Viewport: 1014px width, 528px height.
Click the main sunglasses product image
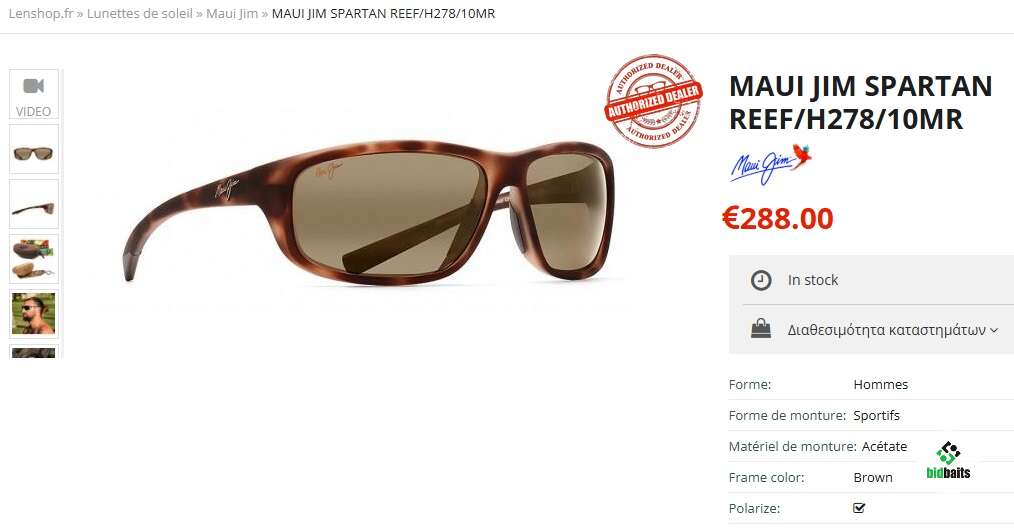tap(369, 210)
